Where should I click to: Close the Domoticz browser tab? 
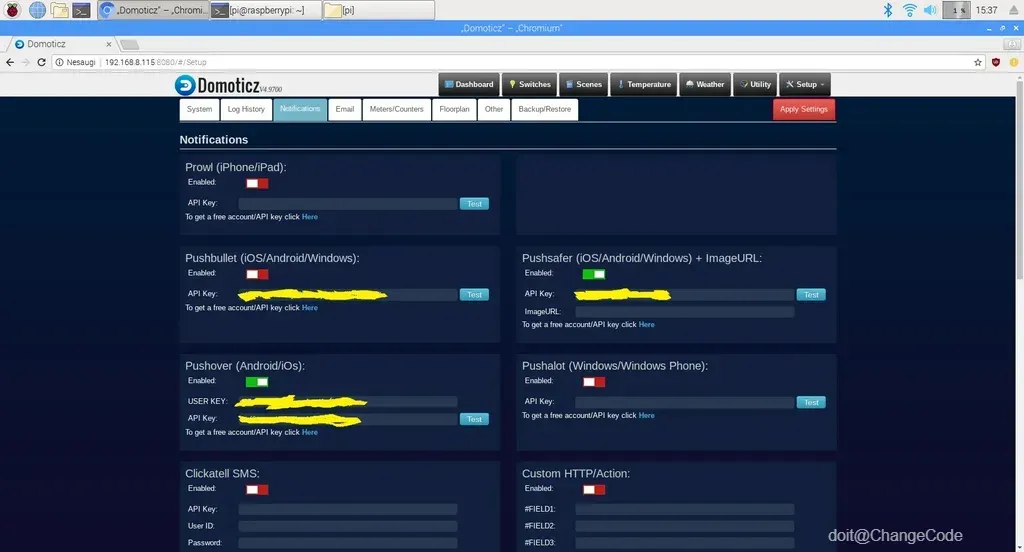pos(108,44)
